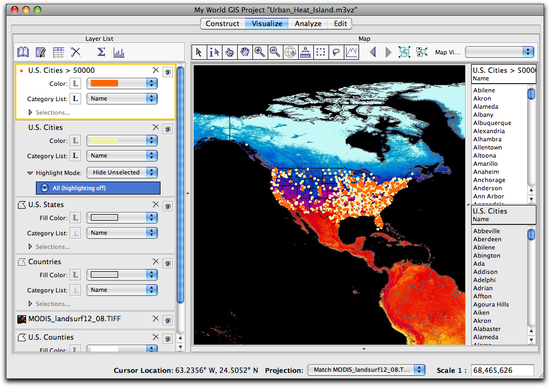Activate the zoom in magnifier tool
The width and height of the screenshot is (550, 387).
[x=260, y=53]
